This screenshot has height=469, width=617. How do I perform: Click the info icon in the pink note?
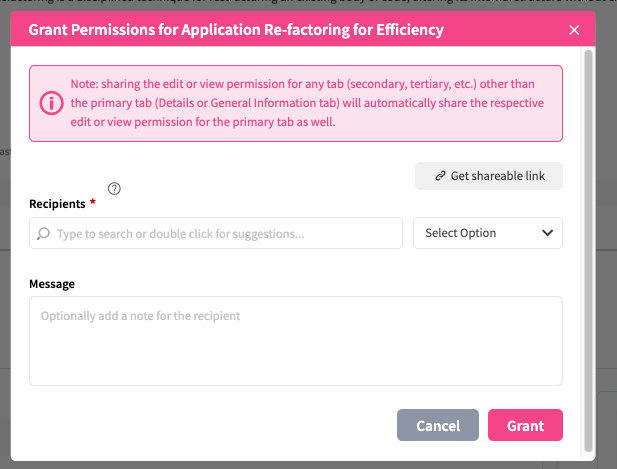[x=50, y=103]
